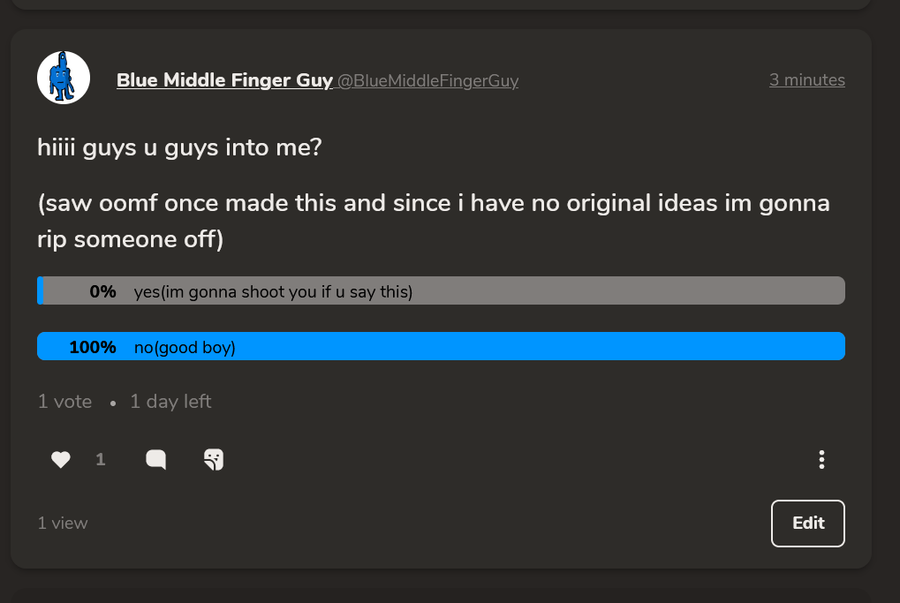Click the 'hiiii guys u guys into me?' text
The height and width of the screenshot is (603, 900).
180,147
